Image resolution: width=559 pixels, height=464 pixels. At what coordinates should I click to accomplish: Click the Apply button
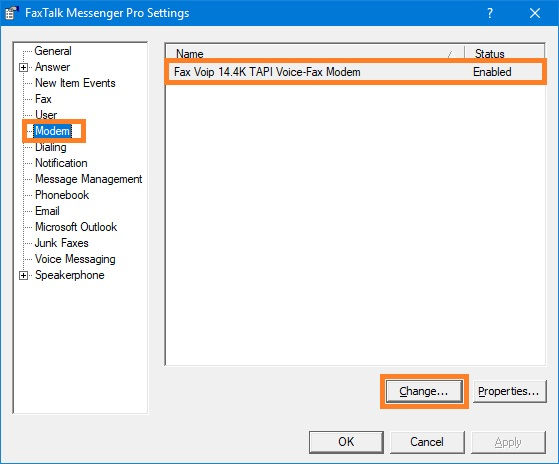[508, 442]
